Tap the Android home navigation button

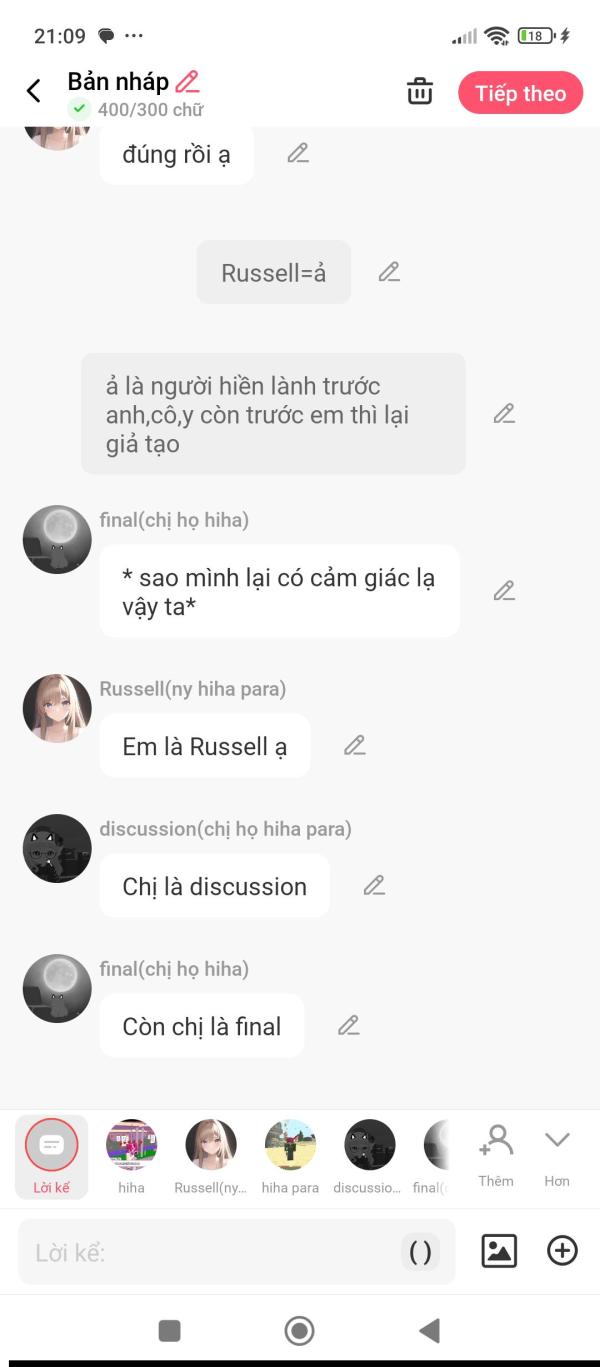(x=299, y=1331)
